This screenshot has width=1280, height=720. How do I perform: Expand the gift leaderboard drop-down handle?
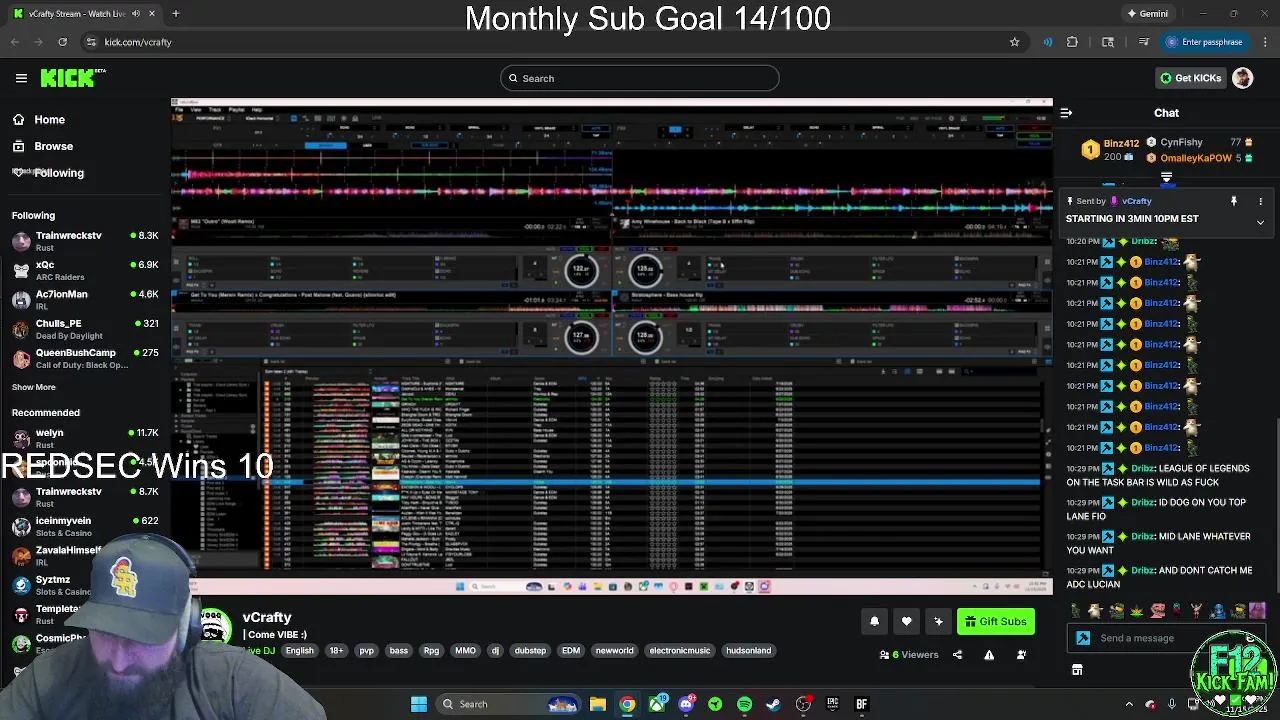[x=1166, y=178]
